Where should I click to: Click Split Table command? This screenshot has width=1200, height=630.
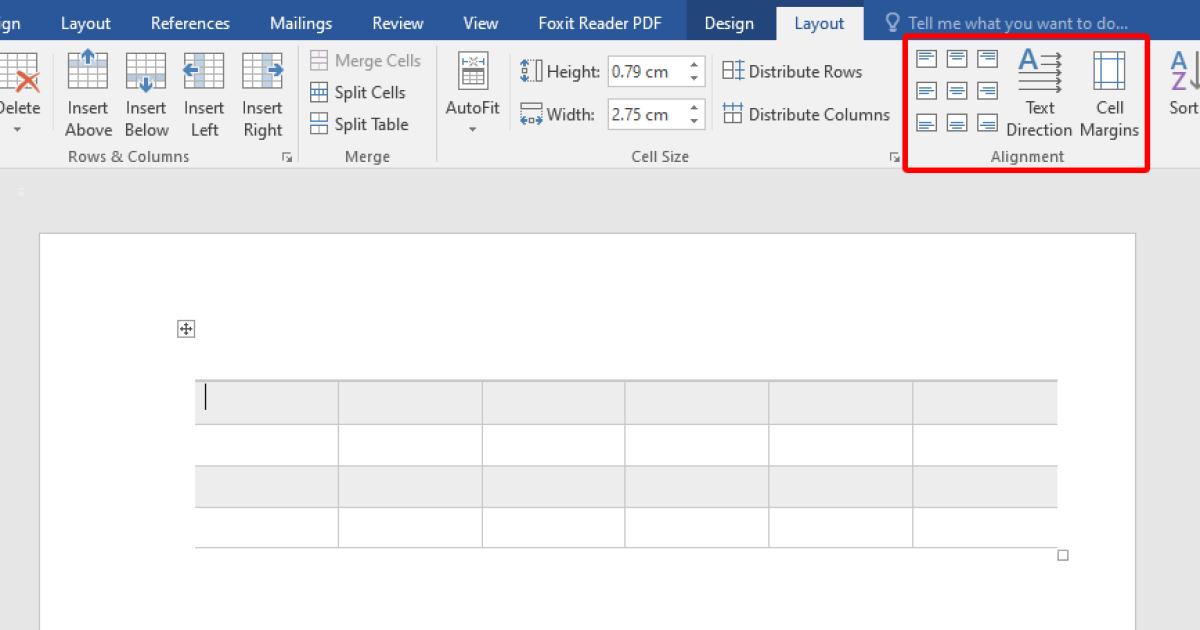click(x=359, y=124)
